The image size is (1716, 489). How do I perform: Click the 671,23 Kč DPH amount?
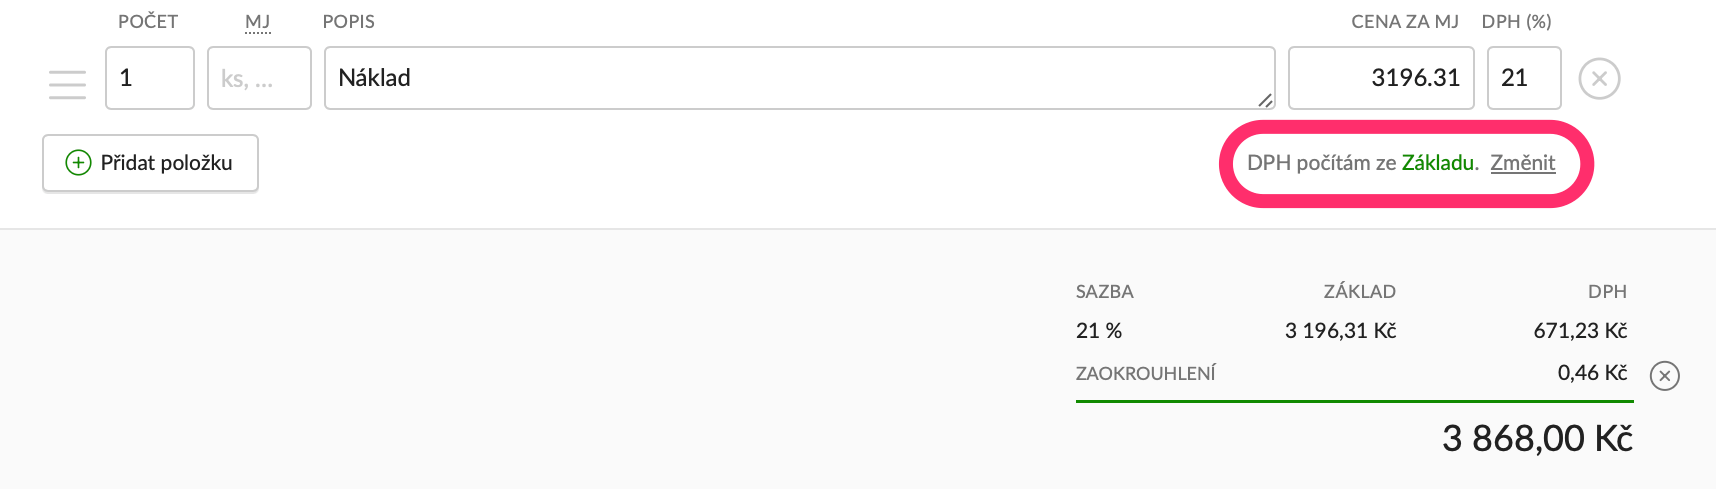(1580, 331)
